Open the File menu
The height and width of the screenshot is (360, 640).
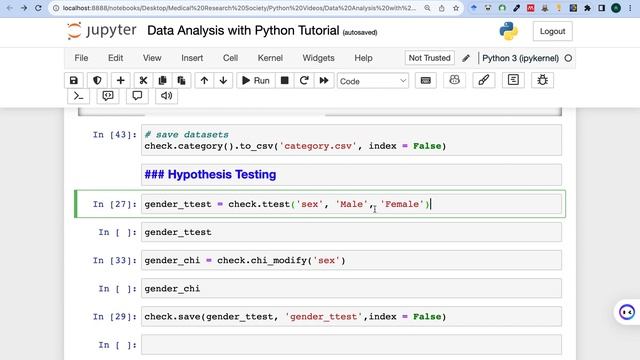tap(81, 58)
